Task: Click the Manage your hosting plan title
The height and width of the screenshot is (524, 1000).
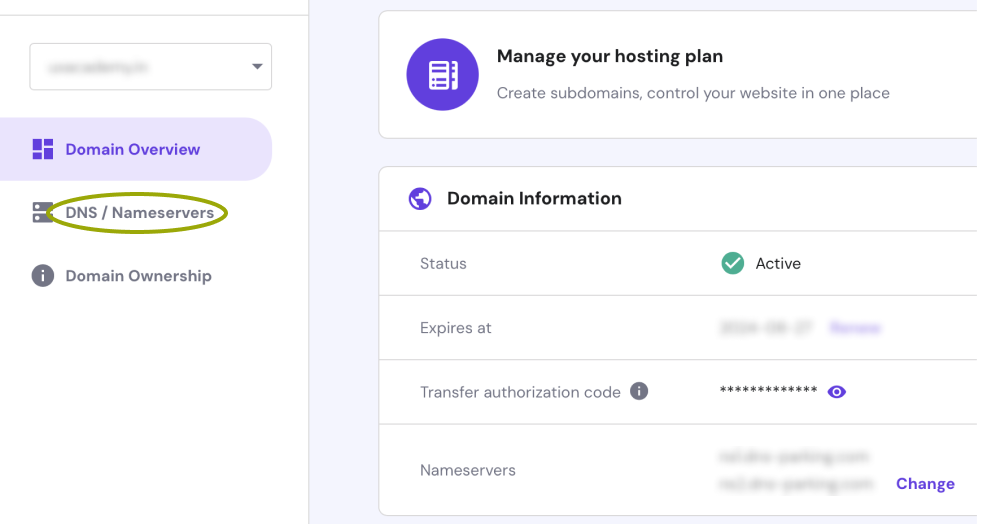Action: [609, 57]
